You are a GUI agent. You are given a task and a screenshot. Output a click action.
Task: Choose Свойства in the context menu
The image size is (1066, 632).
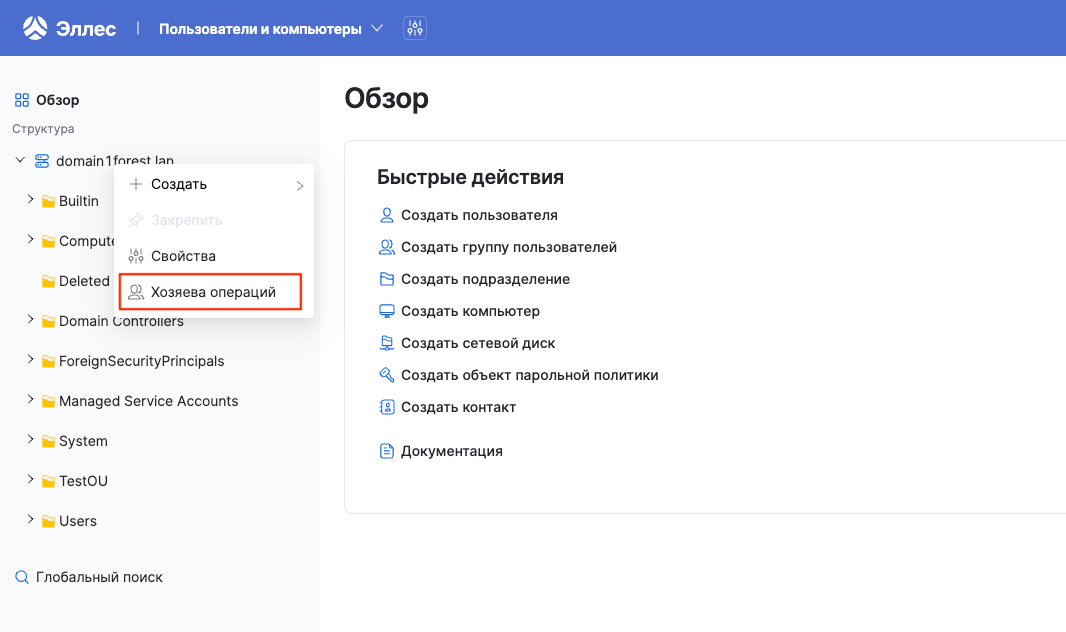pos(183,256)
